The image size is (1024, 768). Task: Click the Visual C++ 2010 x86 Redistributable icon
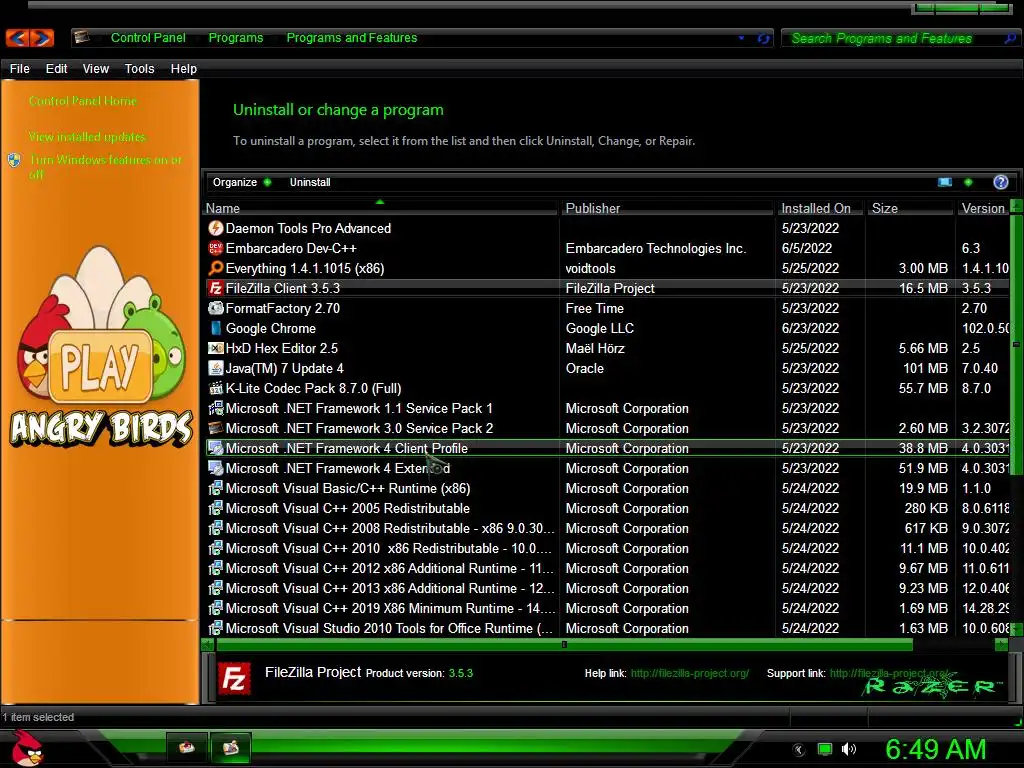pyautogui.click(x=216, y=549)
